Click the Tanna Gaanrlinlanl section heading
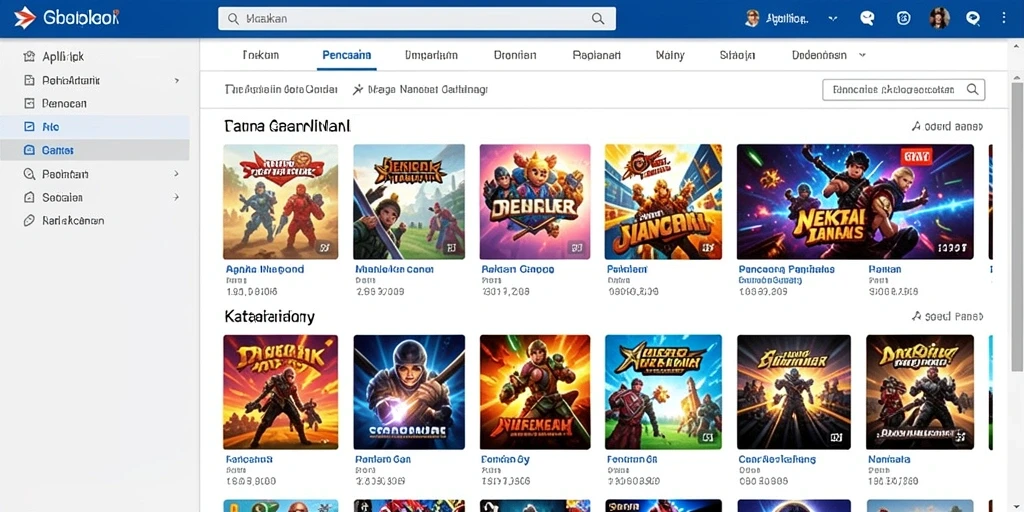Viewport: 1024px width, 512px height. [x=287, y=126]
